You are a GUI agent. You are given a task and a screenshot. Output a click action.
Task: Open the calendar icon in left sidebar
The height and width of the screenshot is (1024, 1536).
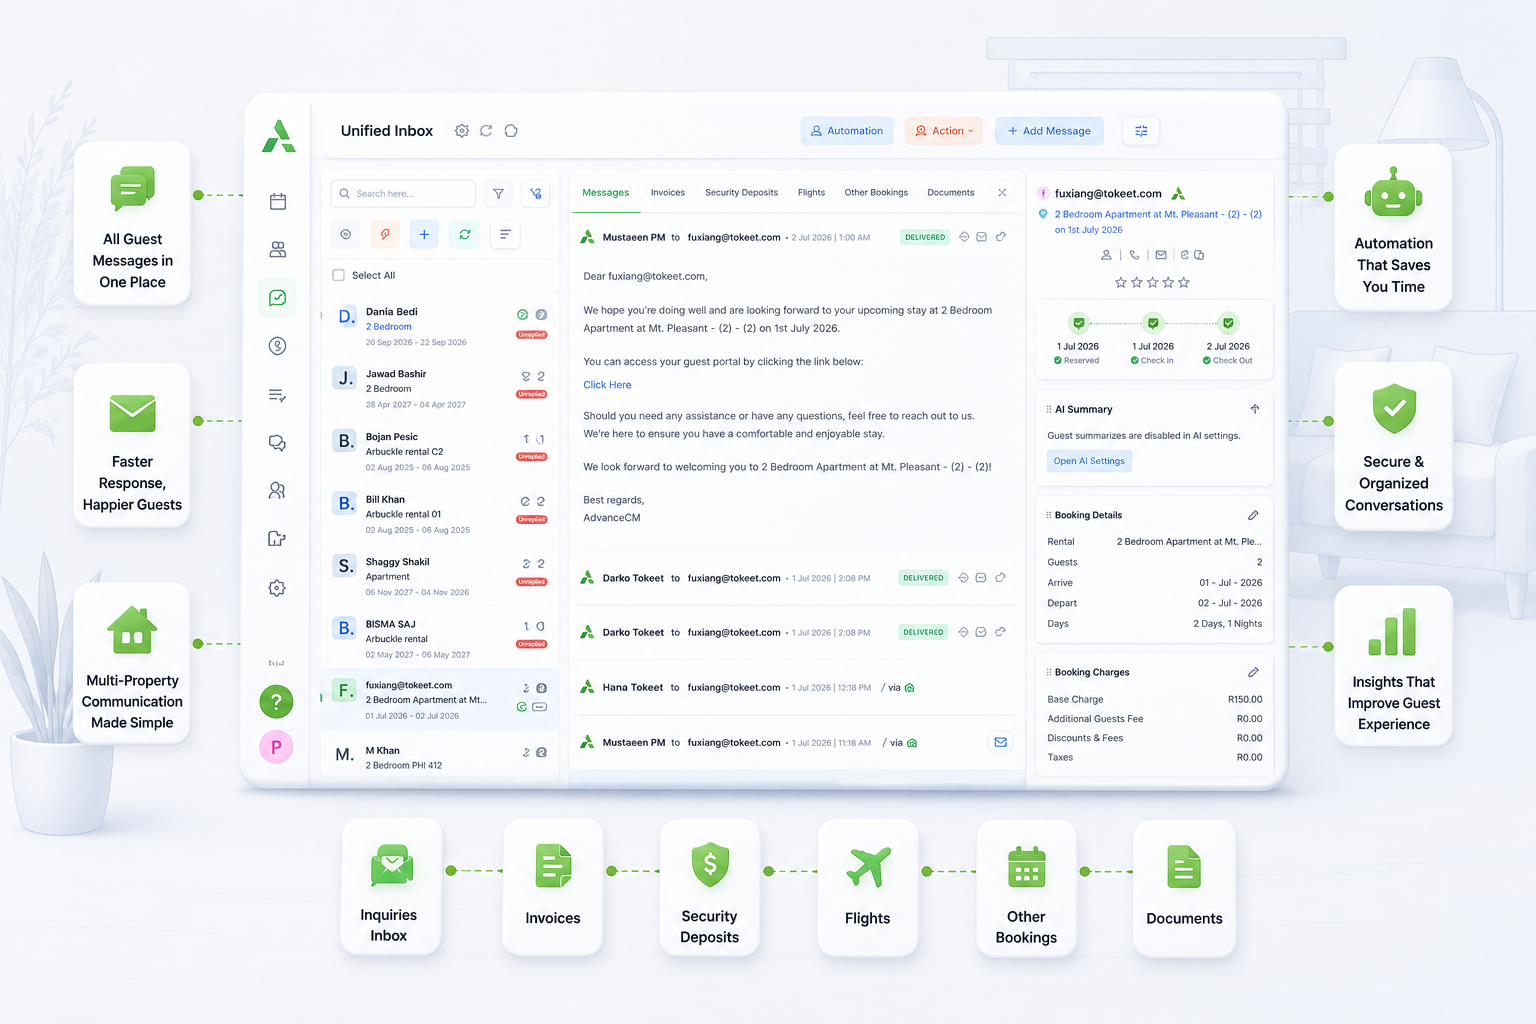point(278,201)
